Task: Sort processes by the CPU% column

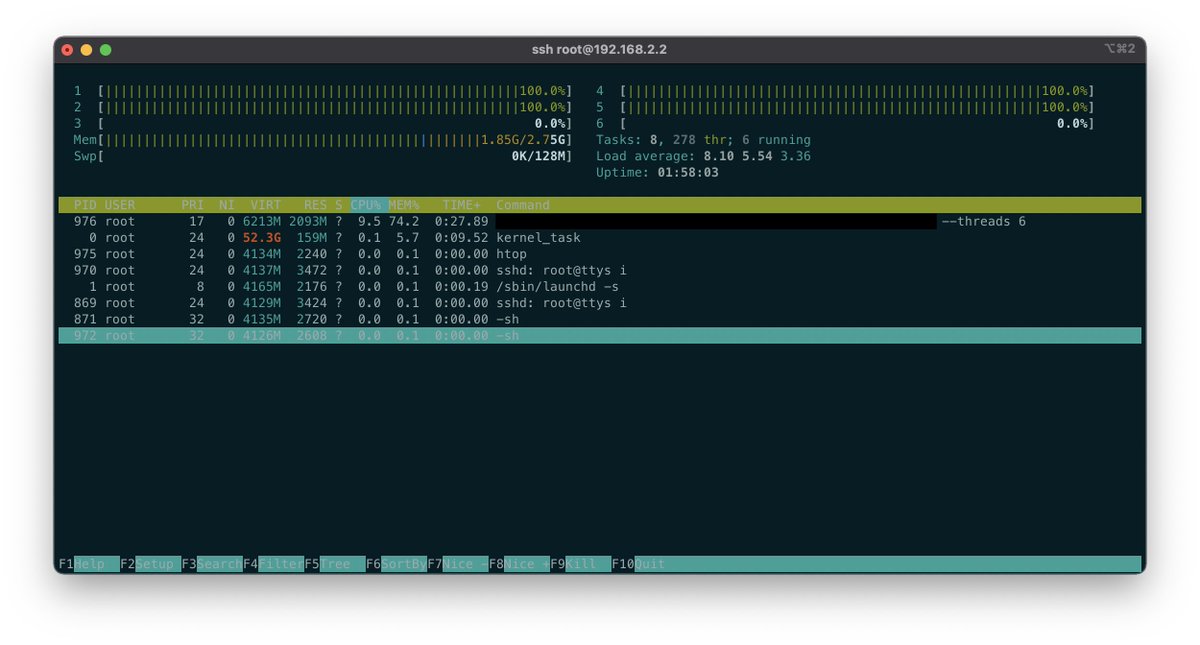Action: click(x=365, y=204)
